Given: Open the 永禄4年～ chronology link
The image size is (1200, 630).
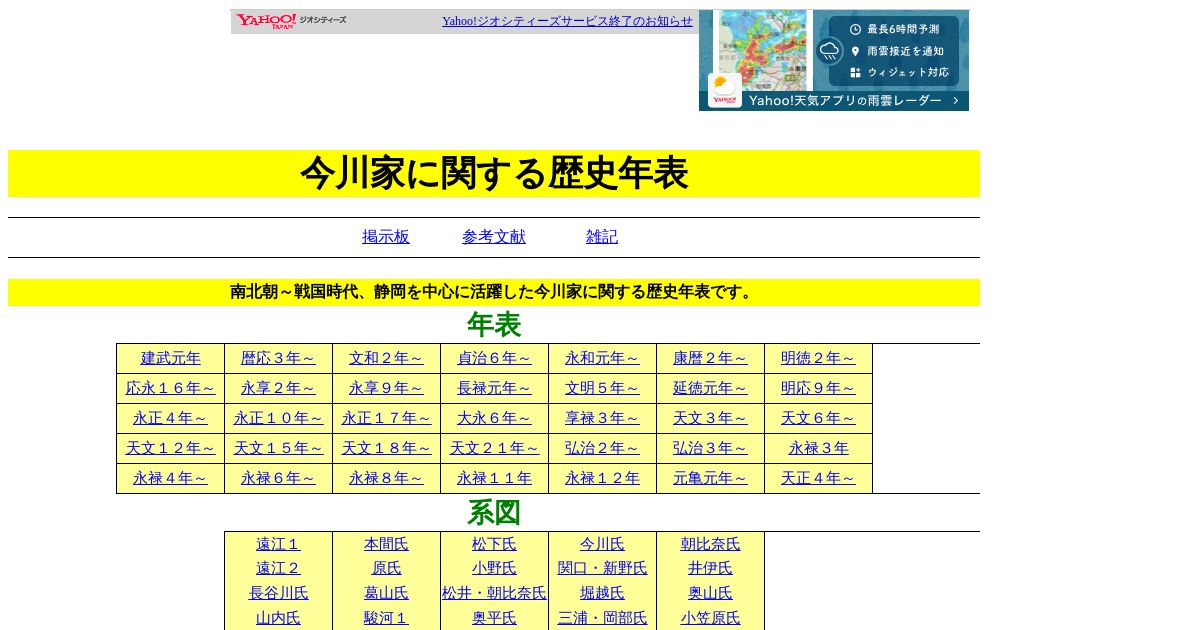Looking at the screenshot, I should pos(171,478).
